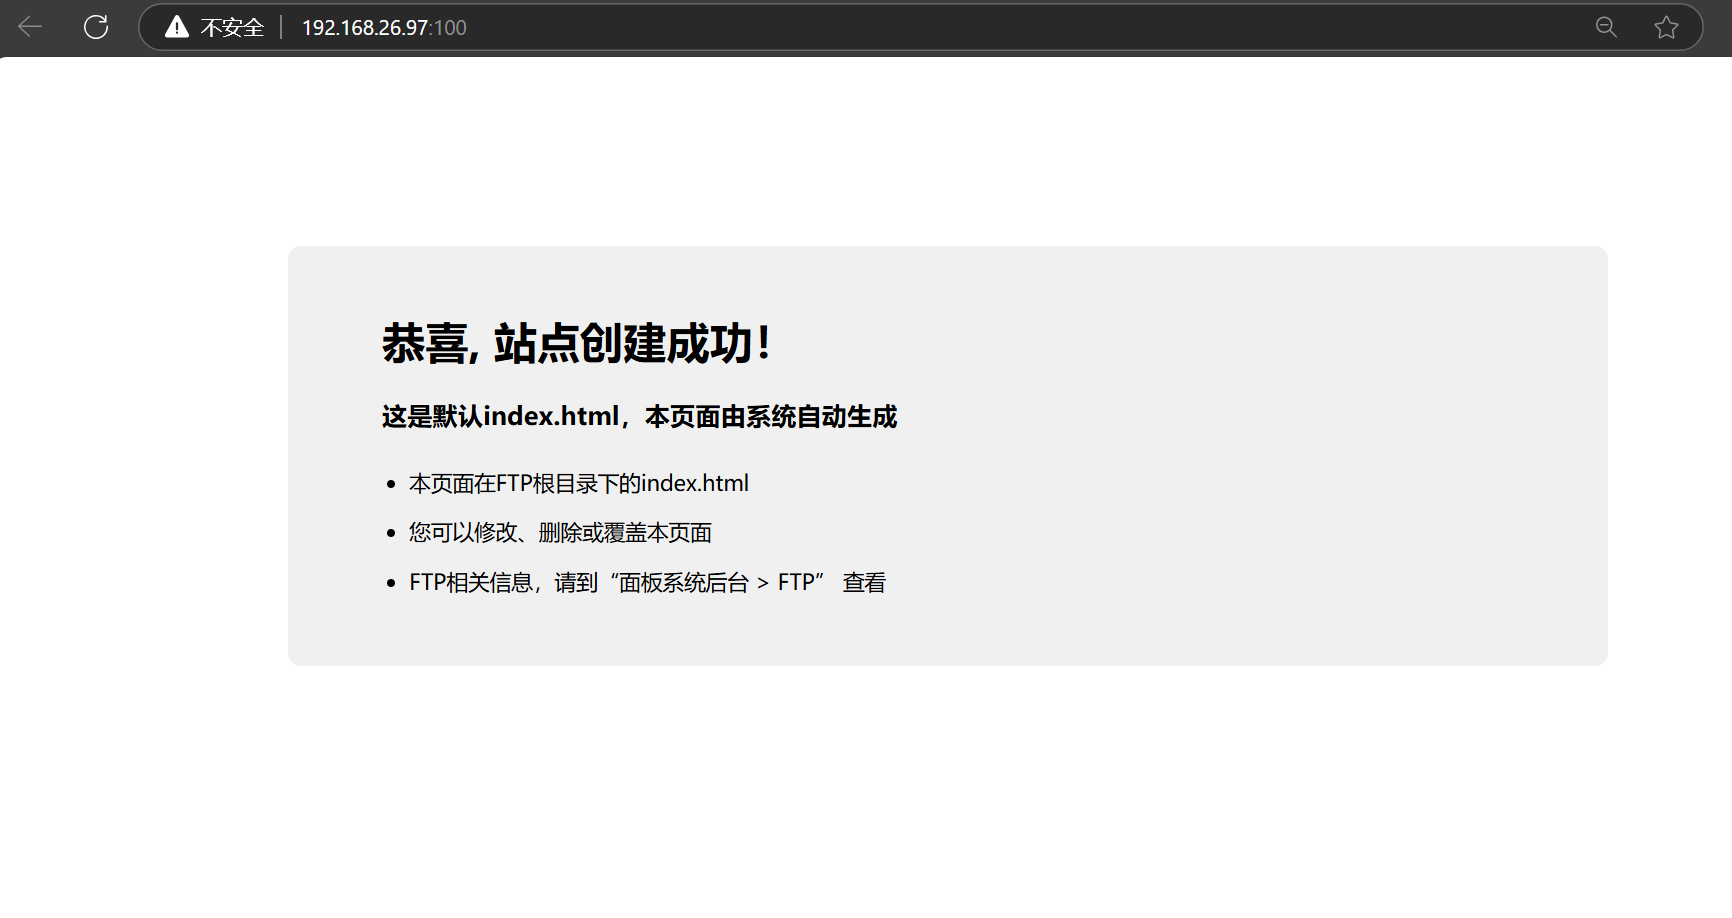Open the 不安全 site security warning
The width and height of the screenshot is (1732, 918).
[215, 27]
